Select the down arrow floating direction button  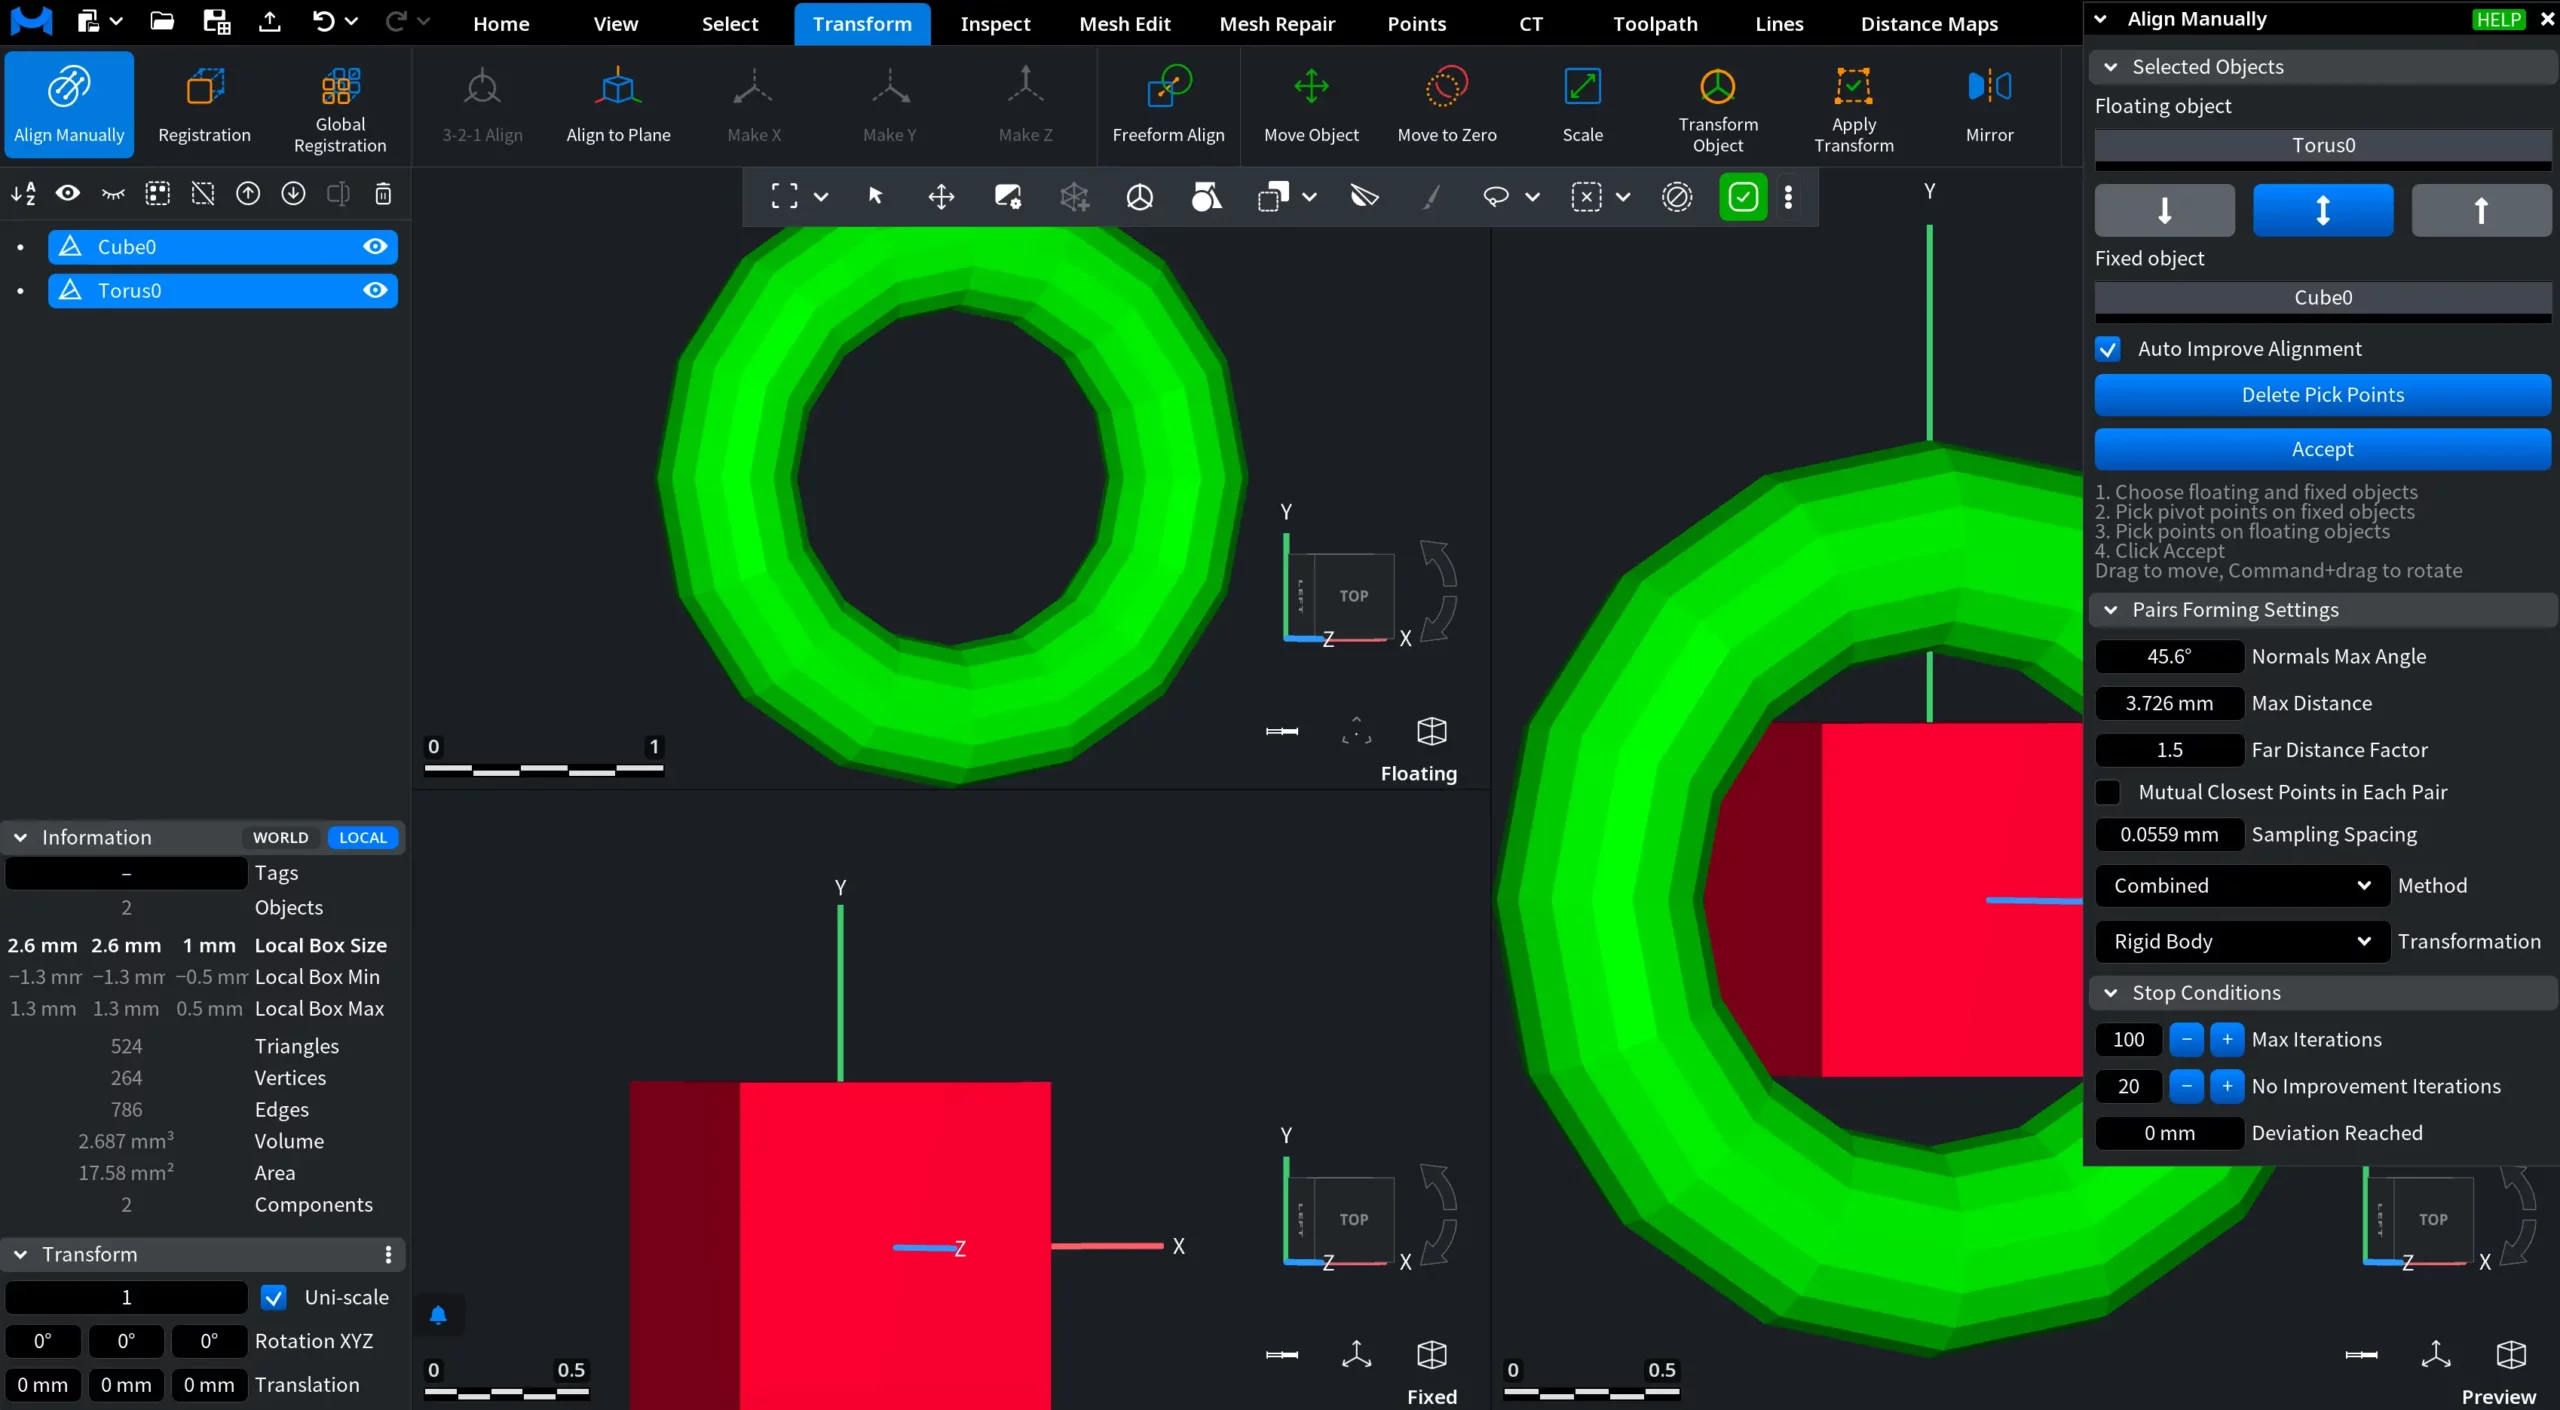click(2165, 210)
